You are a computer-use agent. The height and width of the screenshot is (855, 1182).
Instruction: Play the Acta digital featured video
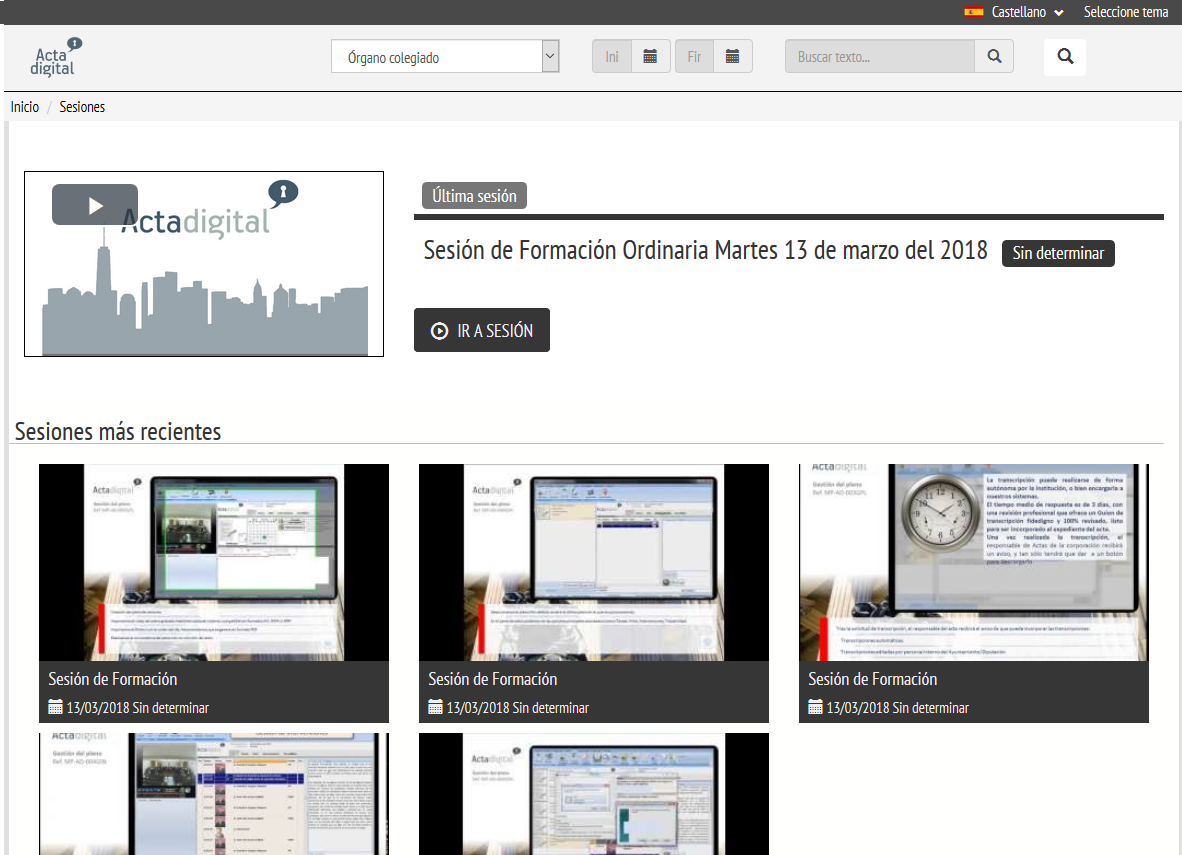pyautogui.click(x=95, y=205)
